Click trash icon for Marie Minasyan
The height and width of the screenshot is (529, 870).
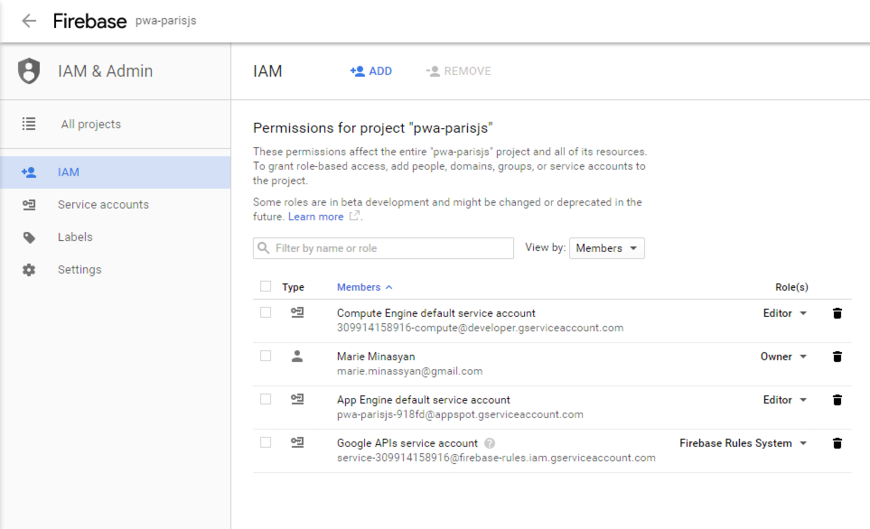[837, 357]
